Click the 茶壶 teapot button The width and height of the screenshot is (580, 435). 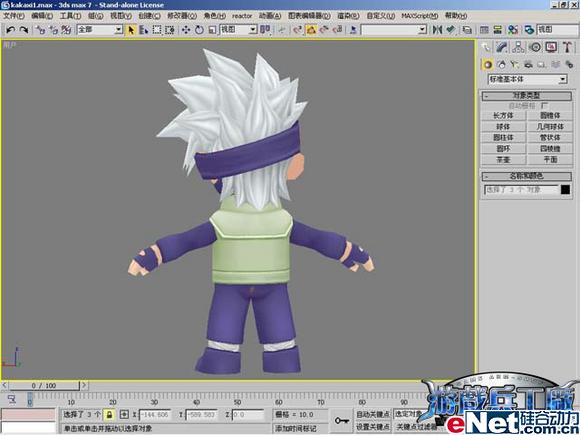click(x=503, y=160)
